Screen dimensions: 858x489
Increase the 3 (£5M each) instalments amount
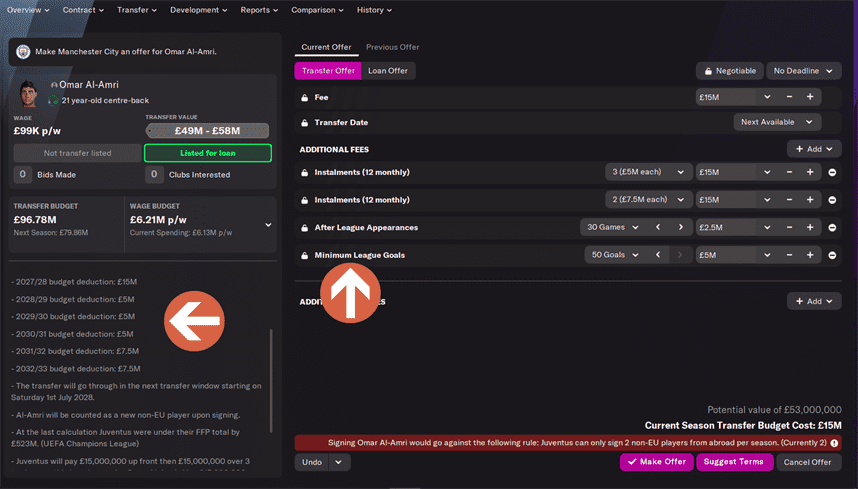[810, 172]
